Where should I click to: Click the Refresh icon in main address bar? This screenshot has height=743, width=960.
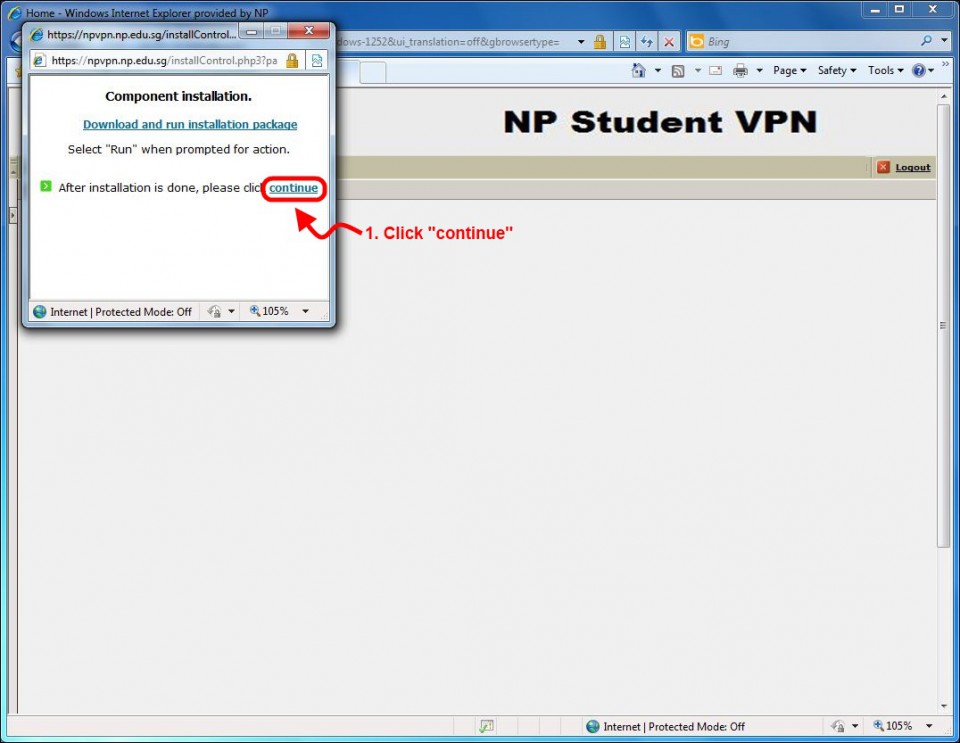(647, 42)
